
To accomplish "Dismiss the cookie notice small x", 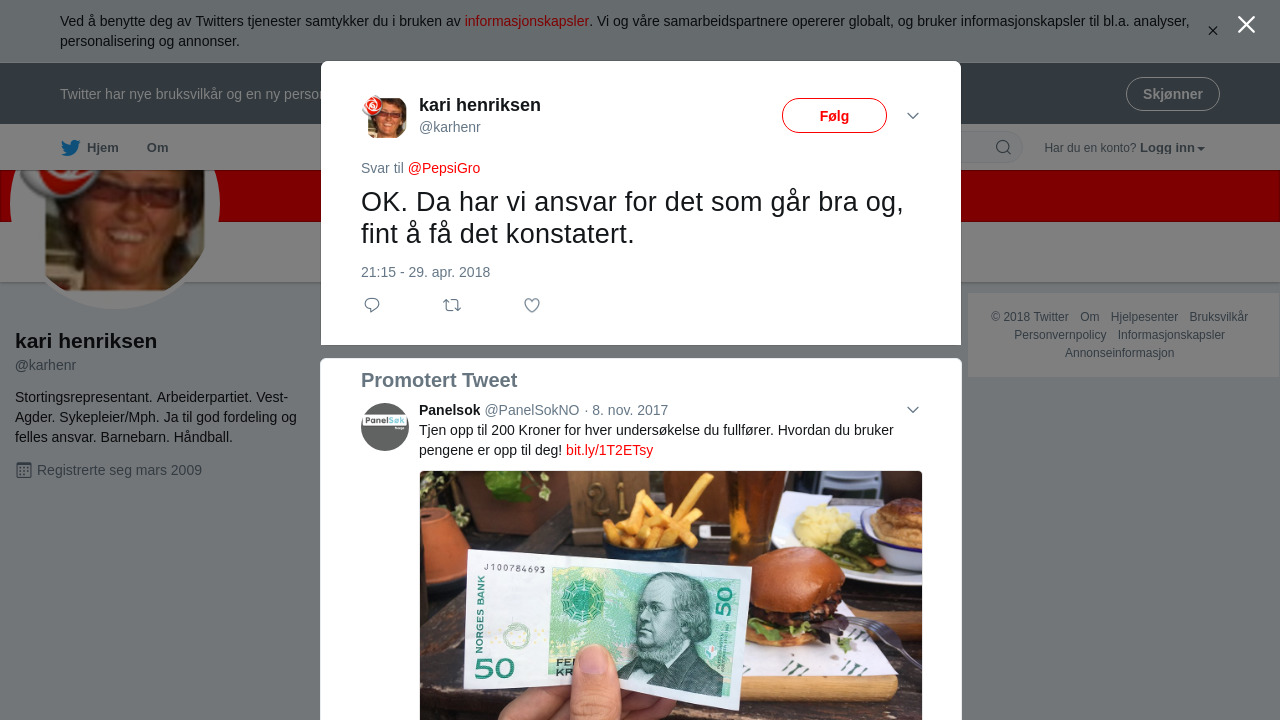I will (1213, 31).
